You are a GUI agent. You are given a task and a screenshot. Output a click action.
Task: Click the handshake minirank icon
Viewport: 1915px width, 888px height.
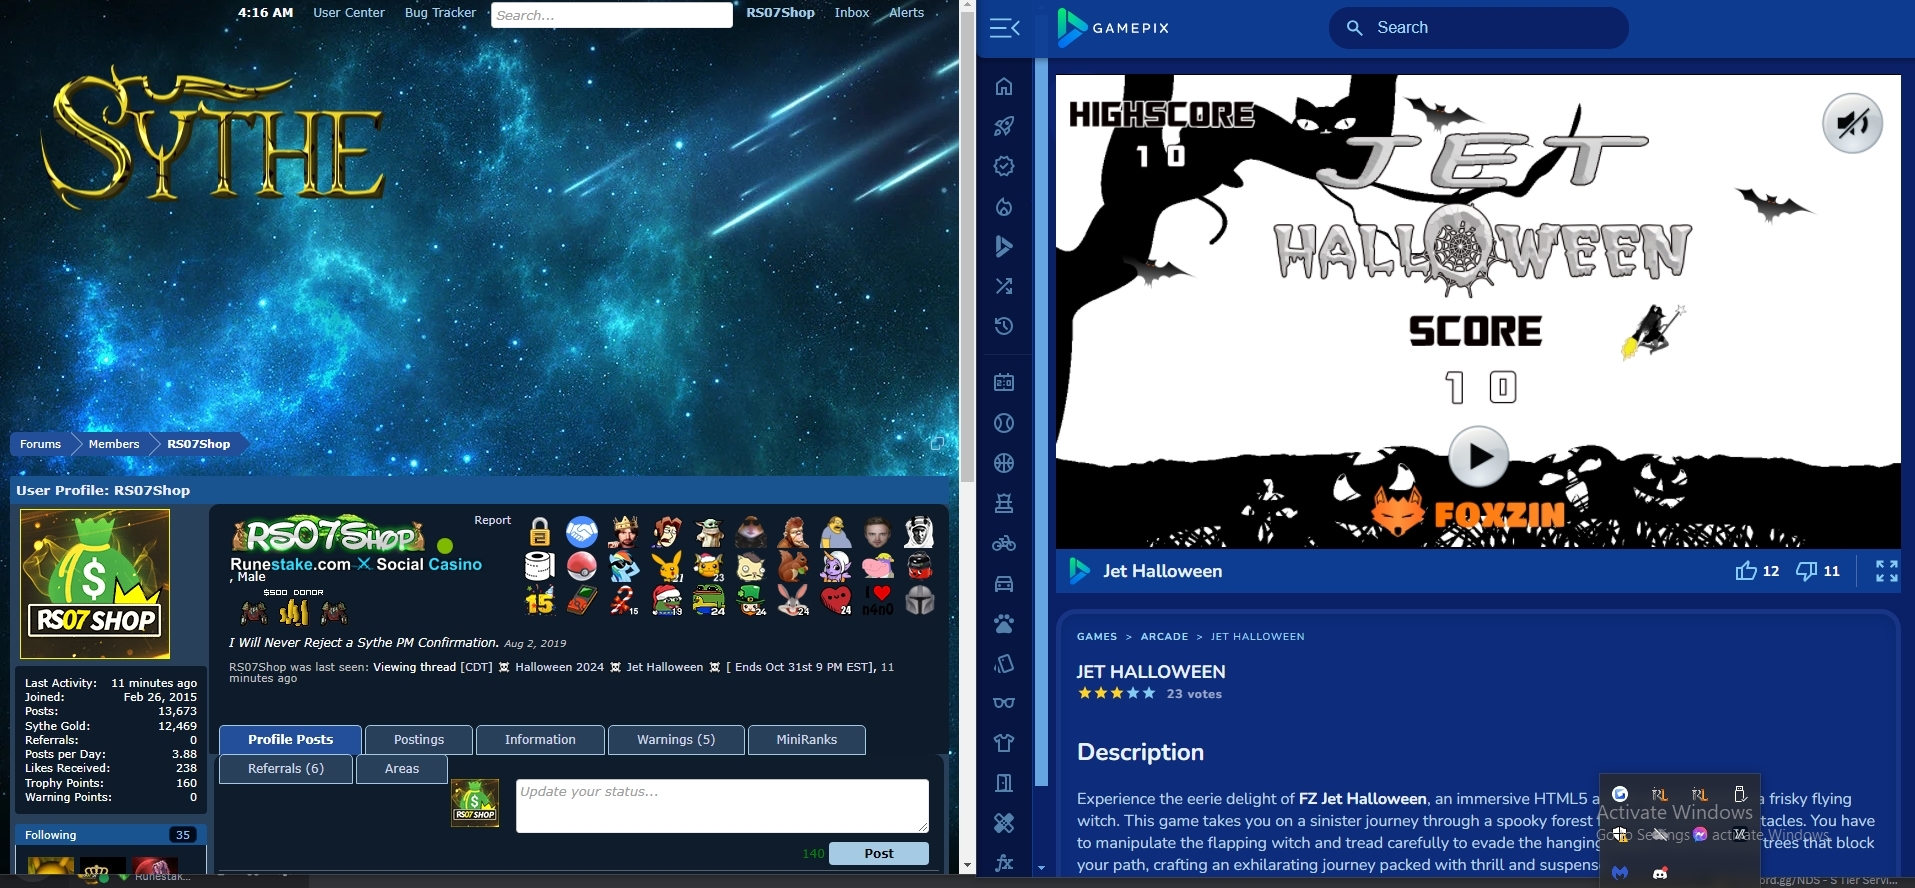[x=582, y=532]
